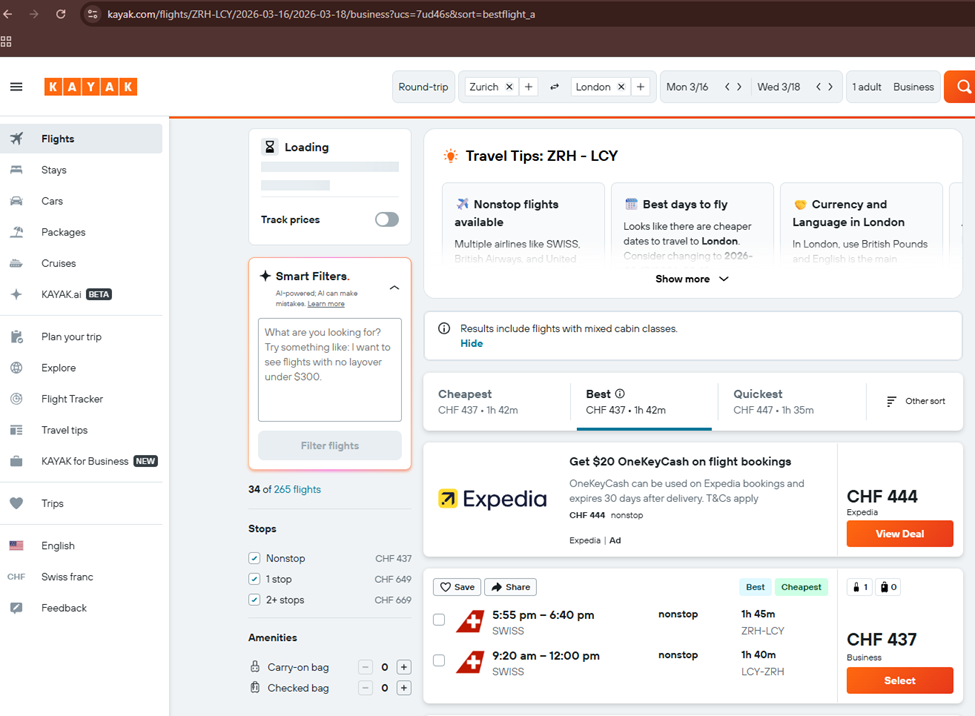The width and height of the screenshot is (975, 716).
Task: Decrease Checked bag count
Action: (366, 688)
